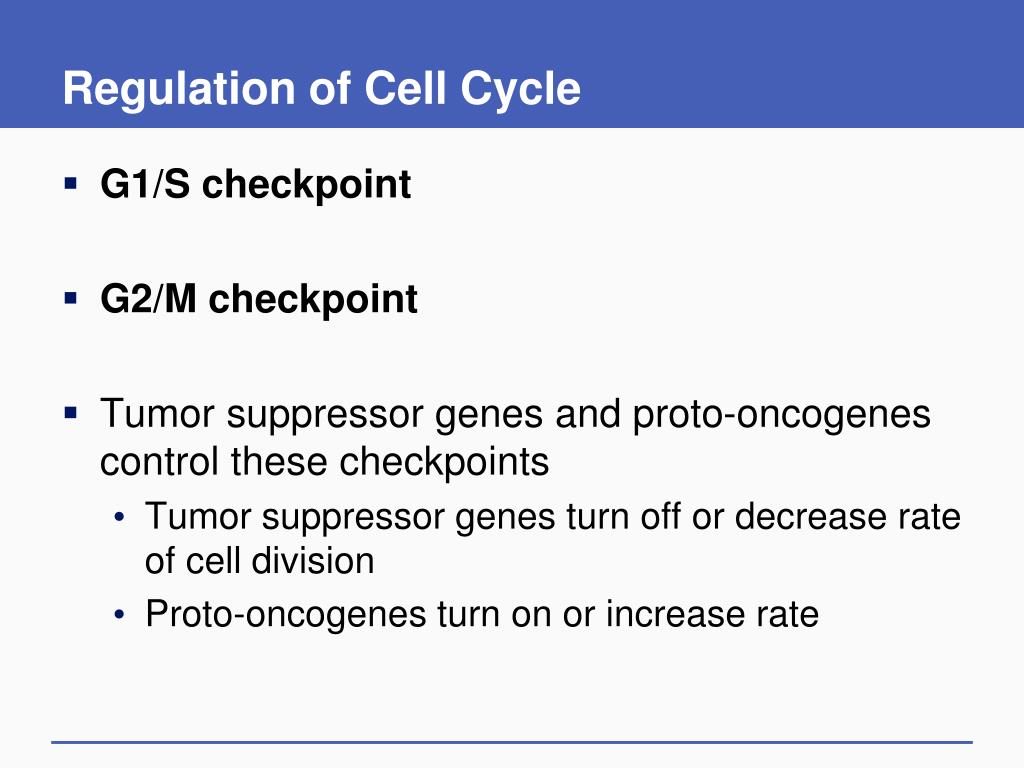1024x768 pixels.
Task: Click the word 'checkpoint' after G2/M
Action: click(x=313, y=300)
